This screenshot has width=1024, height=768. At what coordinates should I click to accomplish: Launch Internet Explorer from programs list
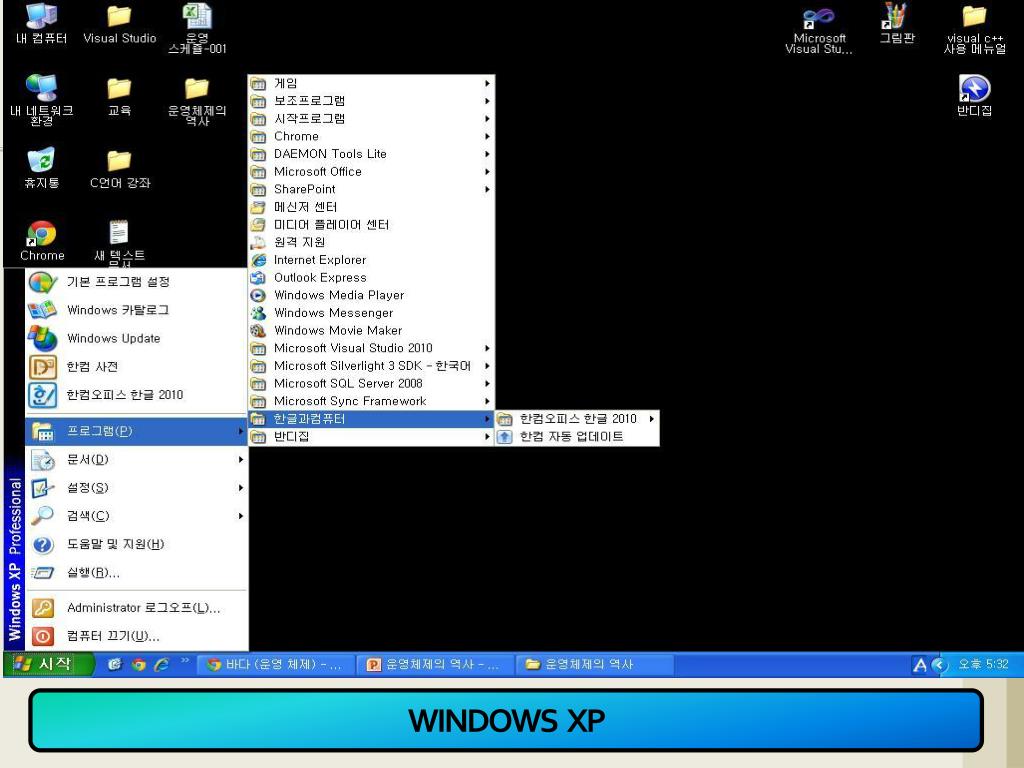[x=371, y=260]
